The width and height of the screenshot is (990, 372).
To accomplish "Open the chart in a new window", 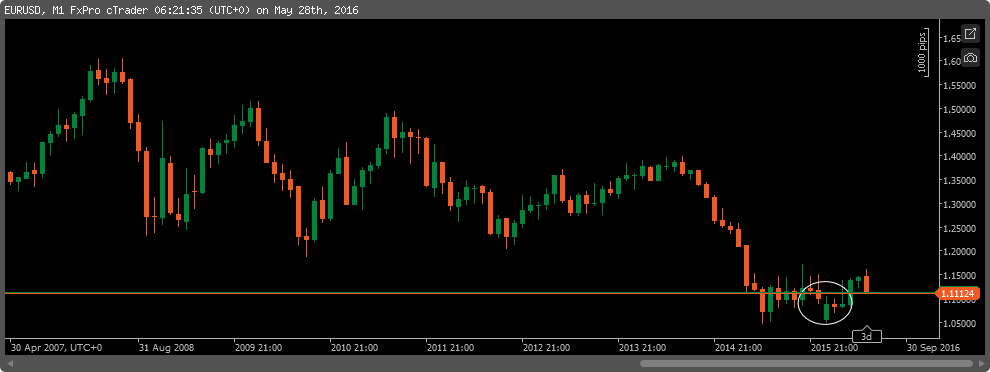I will point(970,33).
